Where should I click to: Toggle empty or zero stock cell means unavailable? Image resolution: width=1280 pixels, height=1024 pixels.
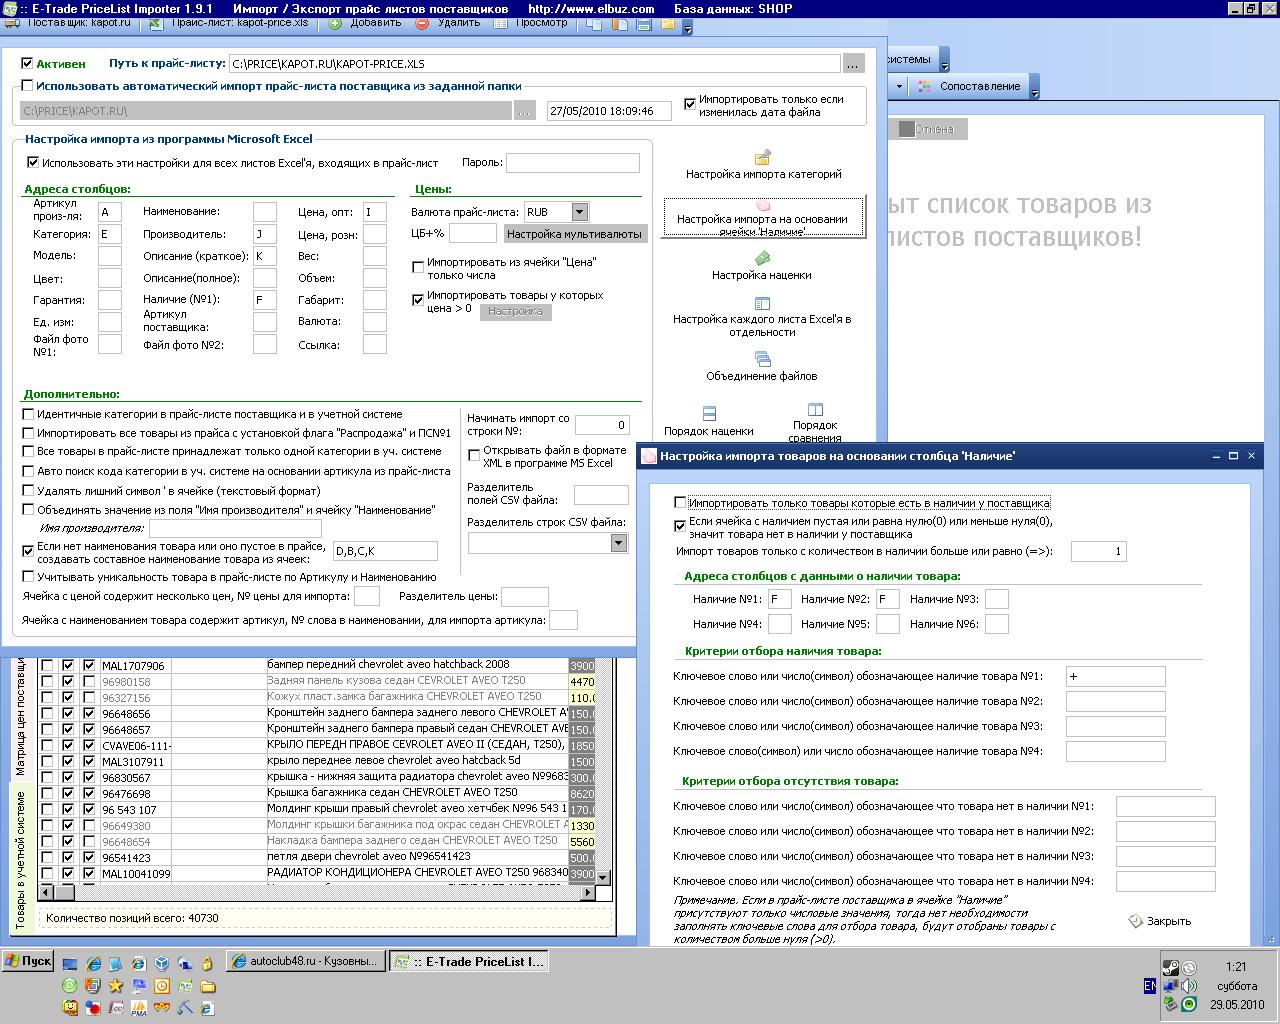coord(680,525)
